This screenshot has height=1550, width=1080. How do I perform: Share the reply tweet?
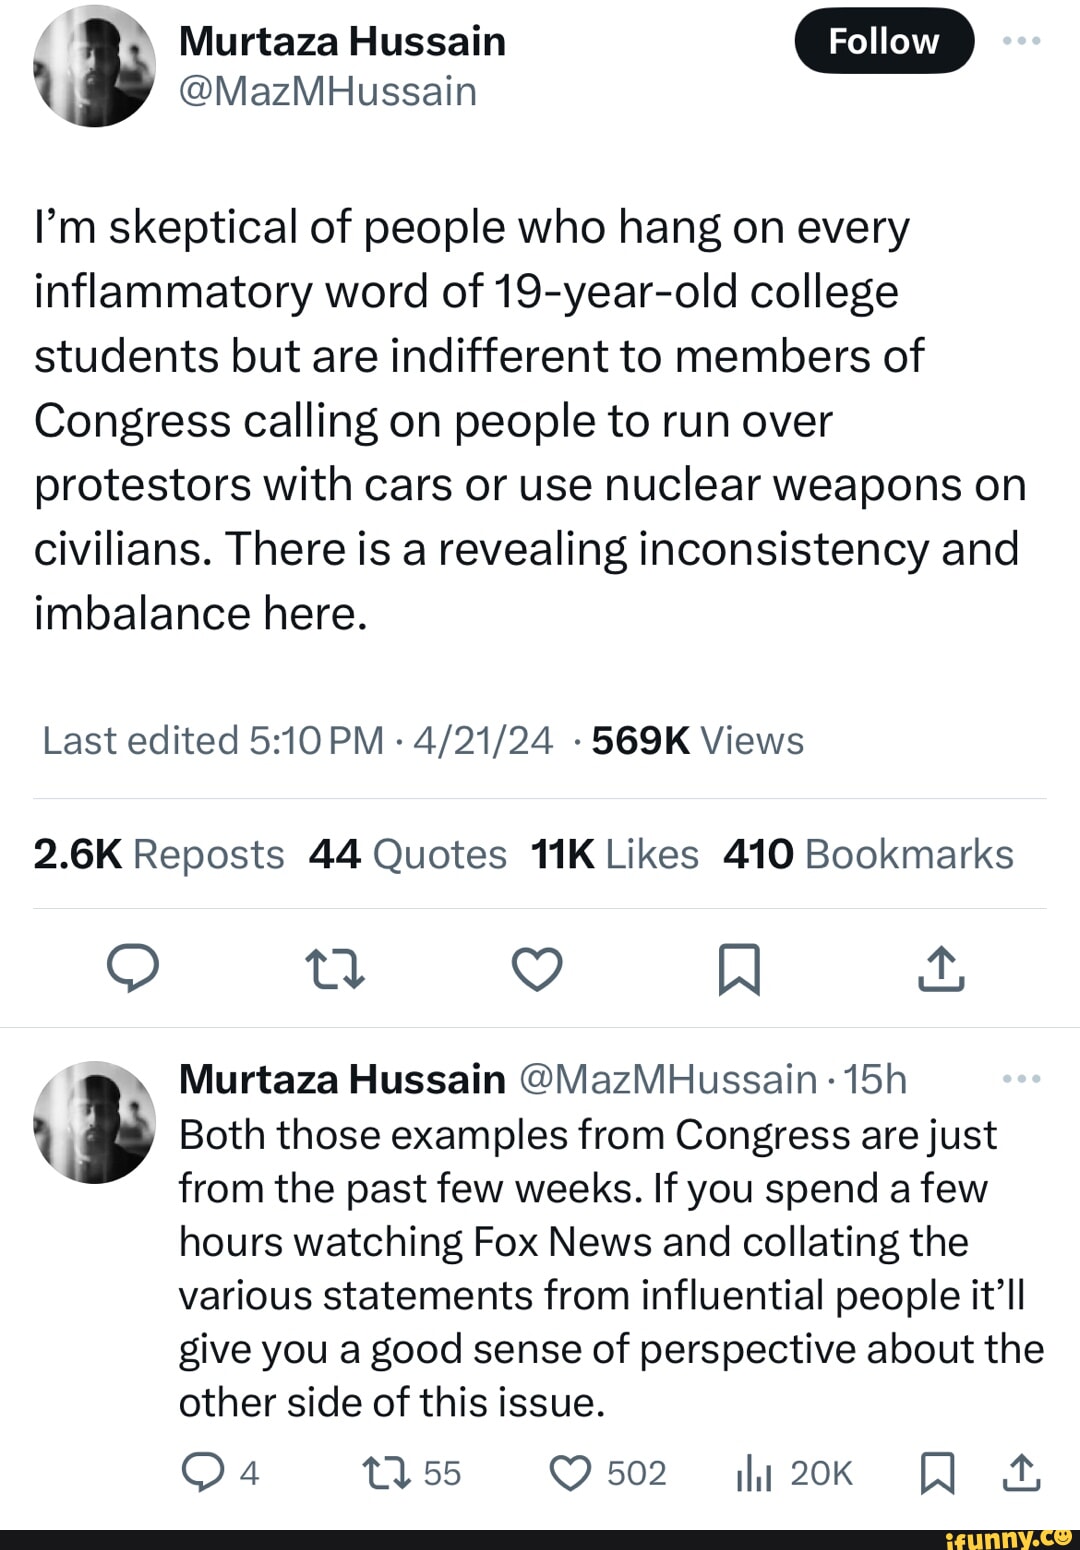pyautogui.click(x=1021, y=1473)
